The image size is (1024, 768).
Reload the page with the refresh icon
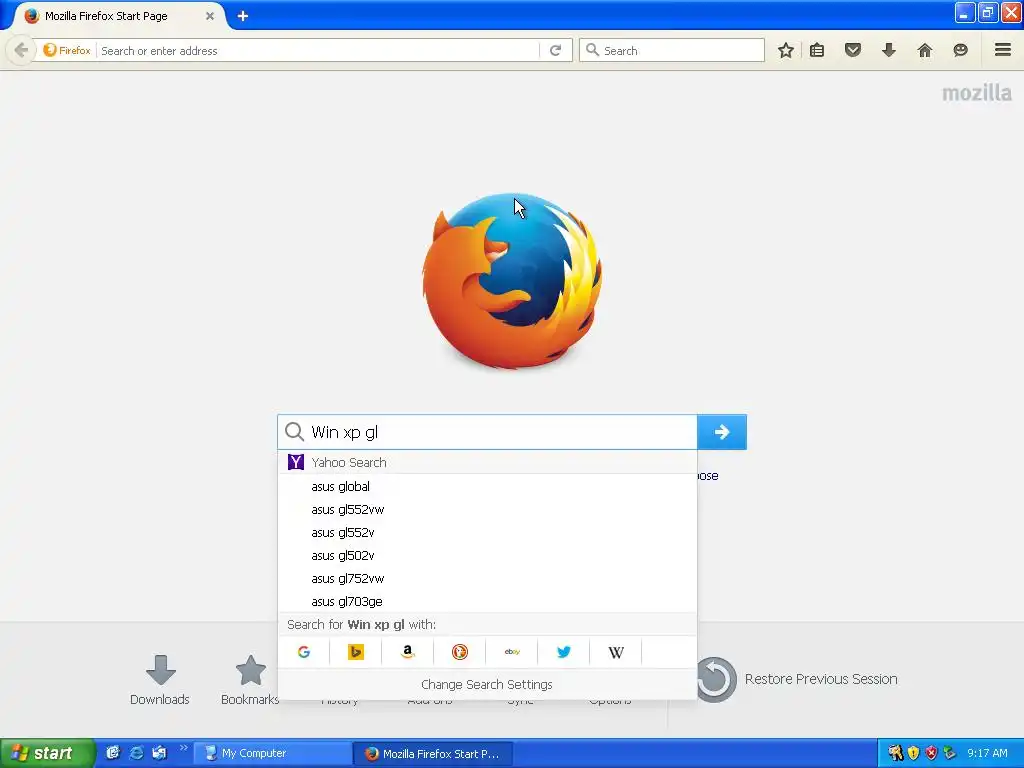coord(556,50)
